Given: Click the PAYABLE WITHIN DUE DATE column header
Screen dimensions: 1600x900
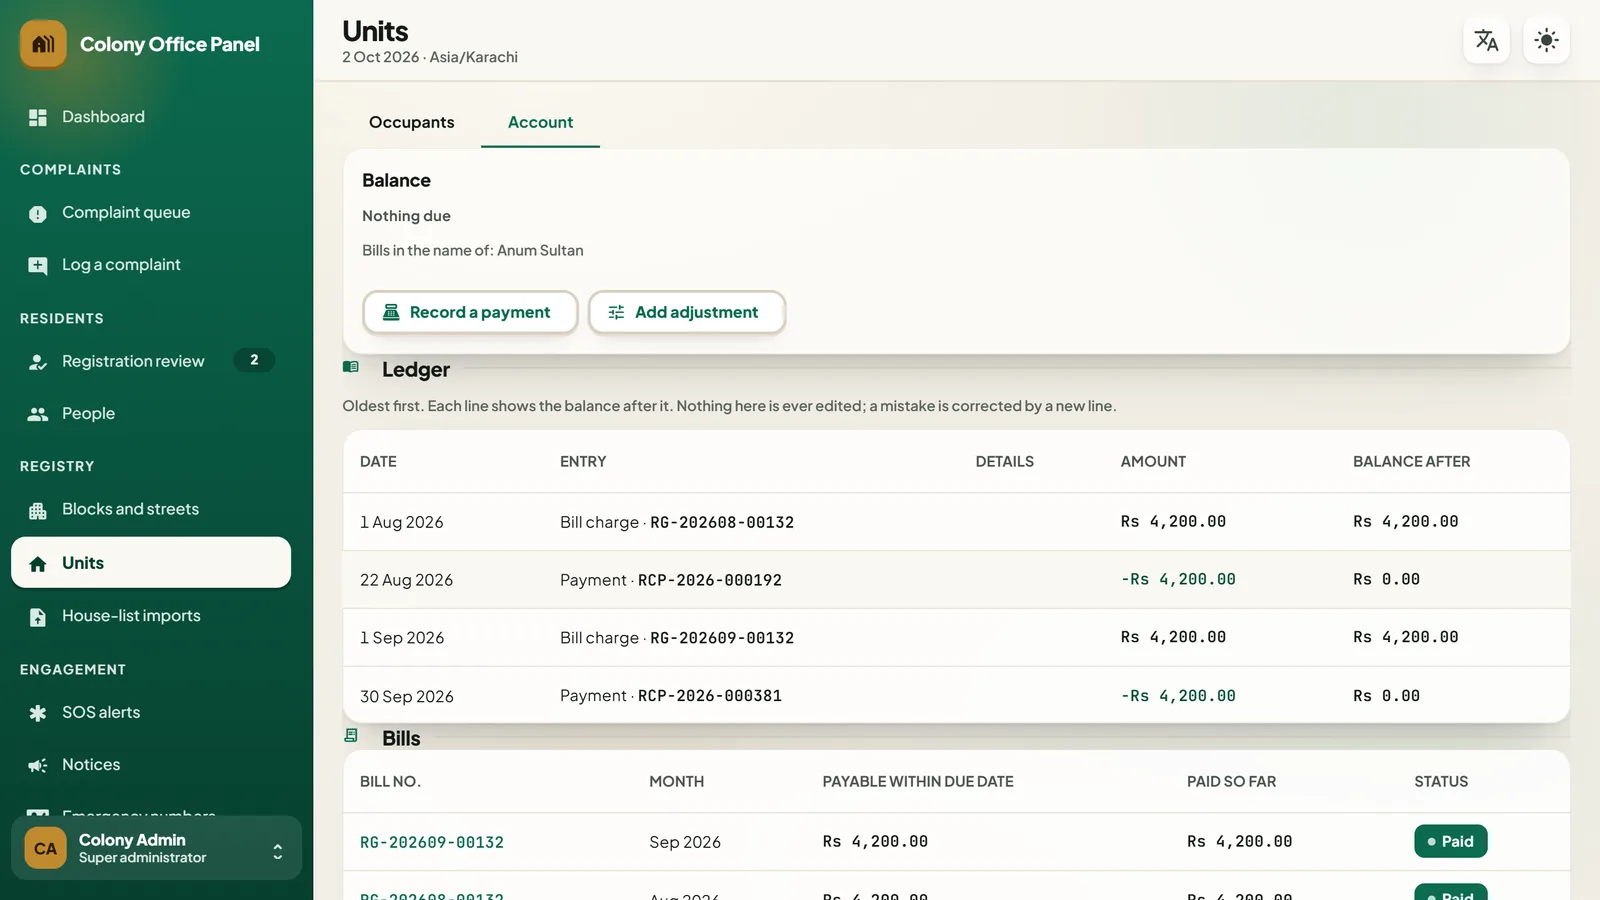Looking at the screenshot, I should coord(918,781).
